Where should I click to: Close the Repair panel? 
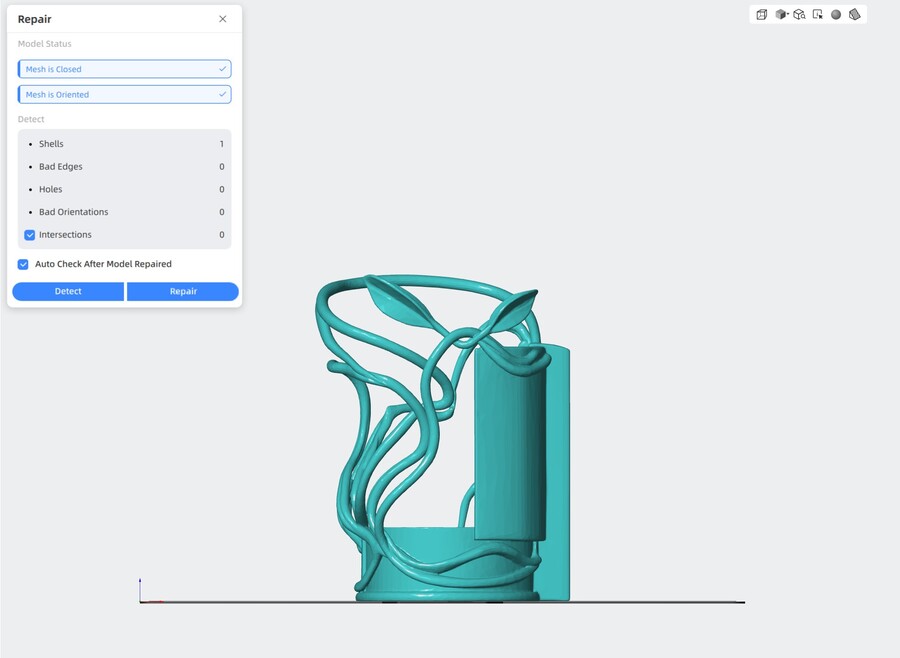point(222,19)
